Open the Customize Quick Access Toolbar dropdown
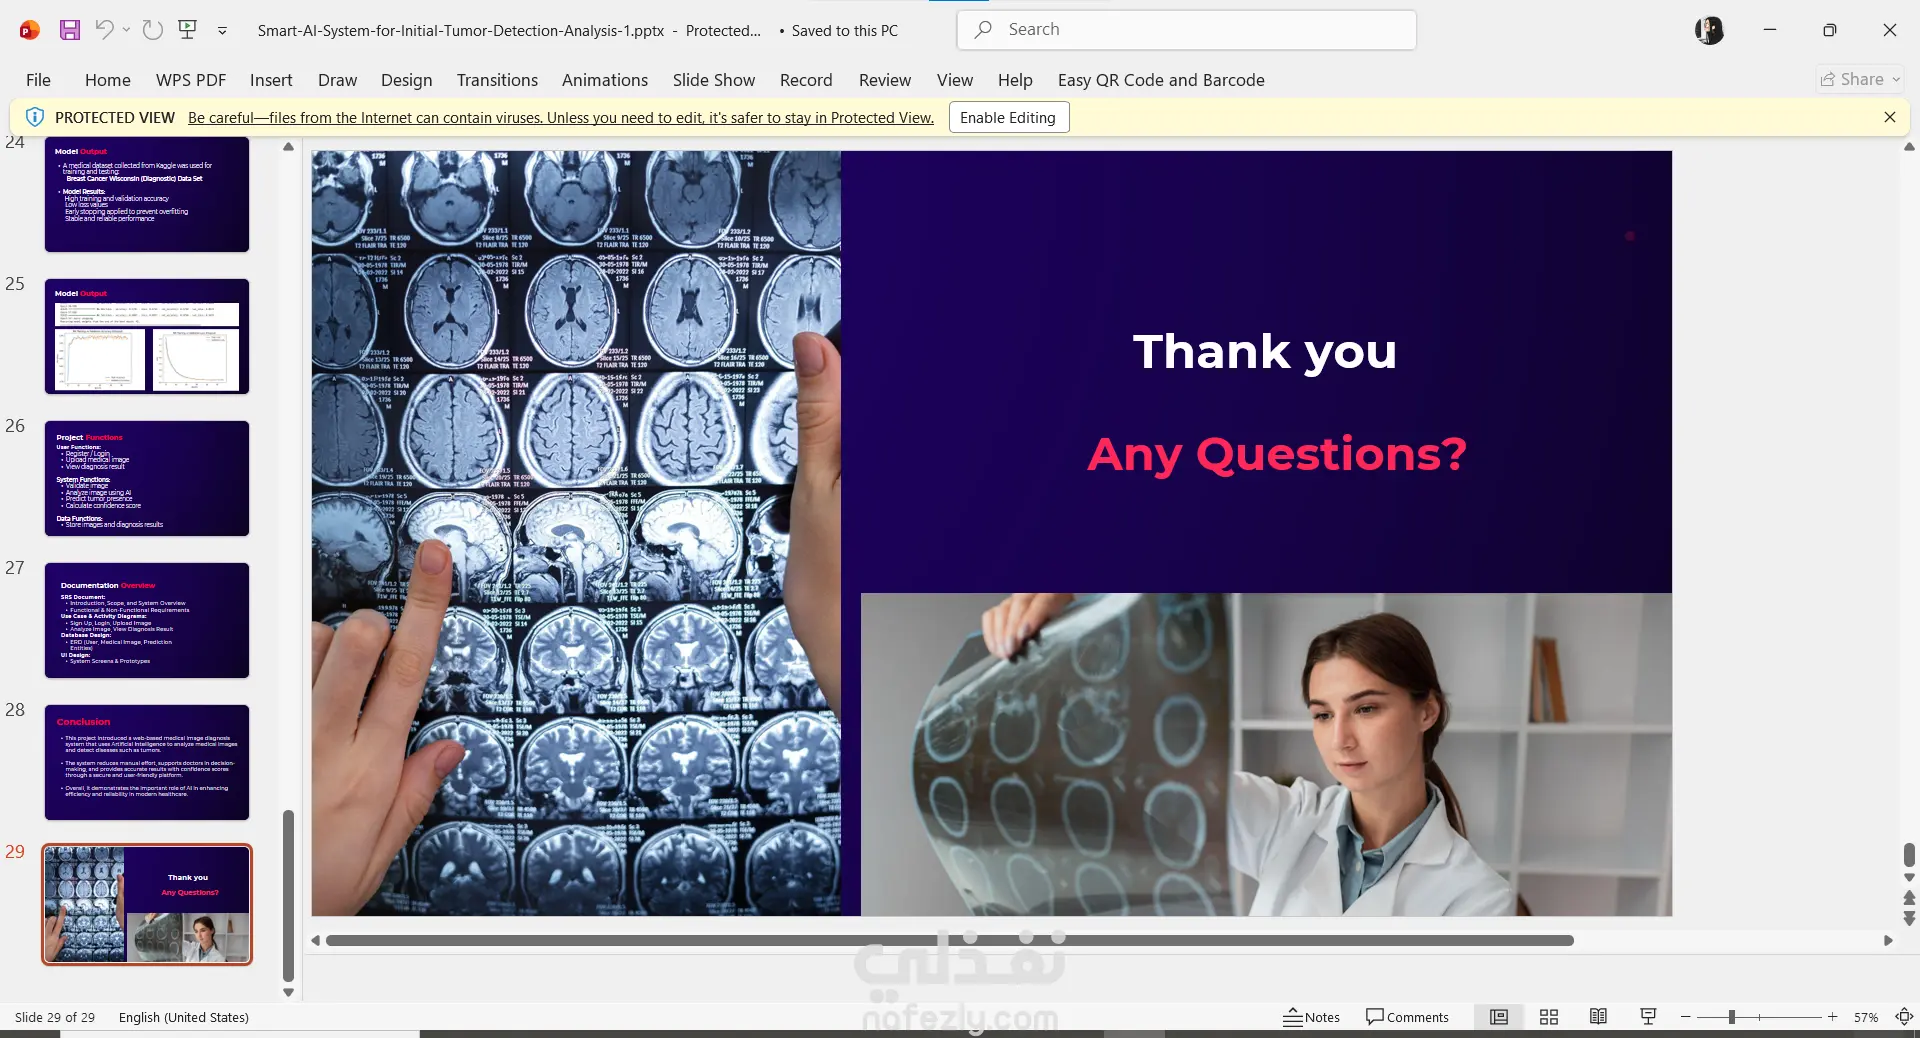The height and width of the screenshot is (1038, 1920). tap(222, 31)
